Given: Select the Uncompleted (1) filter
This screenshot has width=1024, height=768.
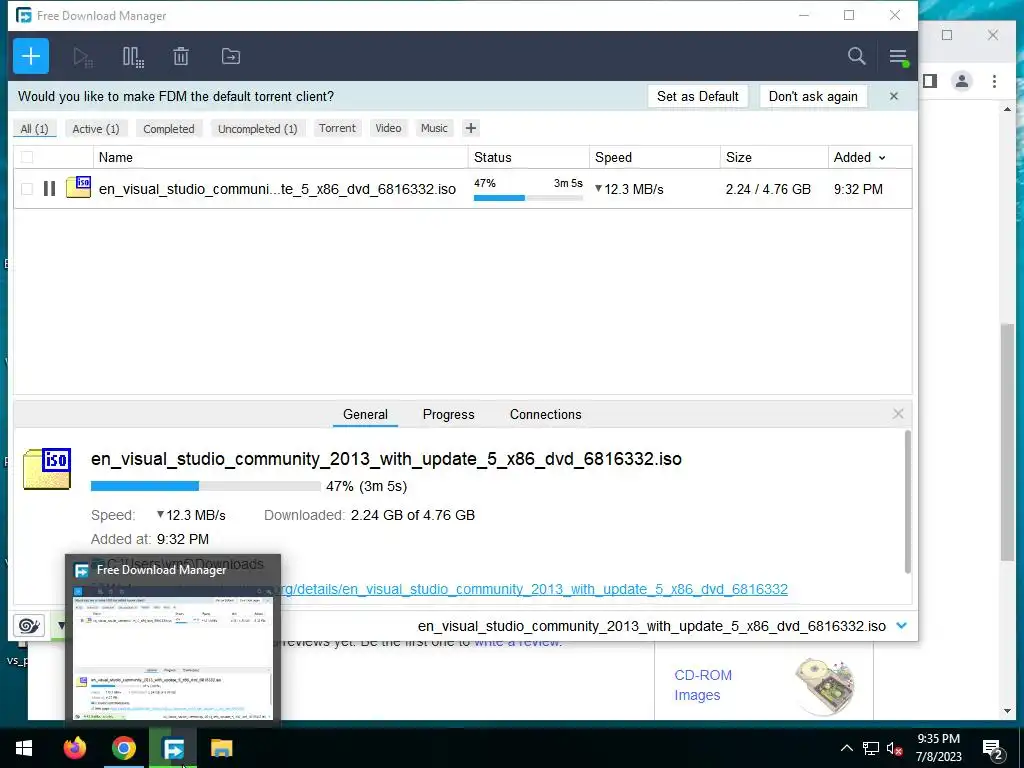Looking at the screenshot, I should 257,129.
